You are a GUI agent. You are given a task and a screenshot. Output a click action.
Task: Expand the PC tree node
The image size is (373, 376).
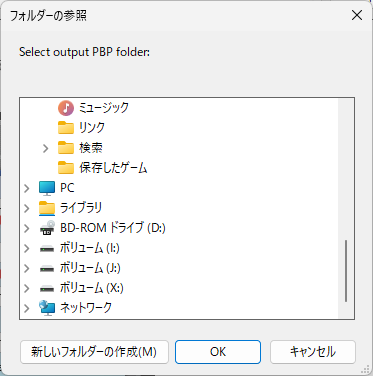27,188
